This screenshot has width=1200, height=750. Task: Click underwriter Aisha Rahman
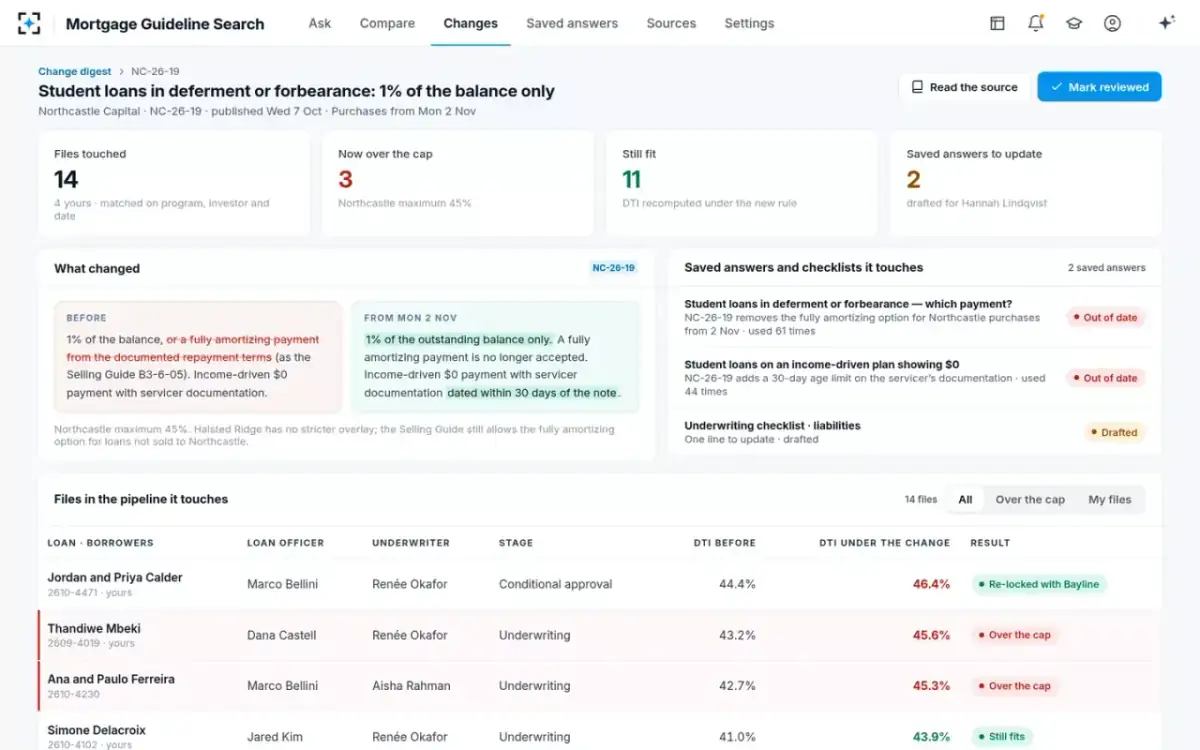tap(411, 686)
